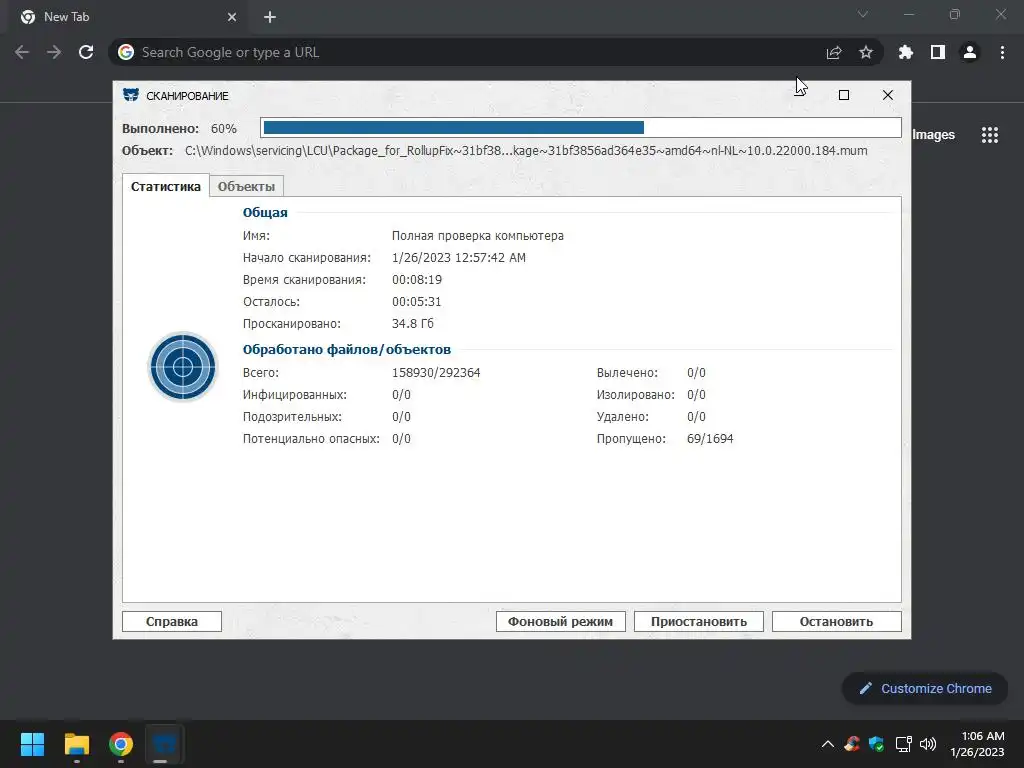
Task: Open the Windows Start menu
Action: 32,744
